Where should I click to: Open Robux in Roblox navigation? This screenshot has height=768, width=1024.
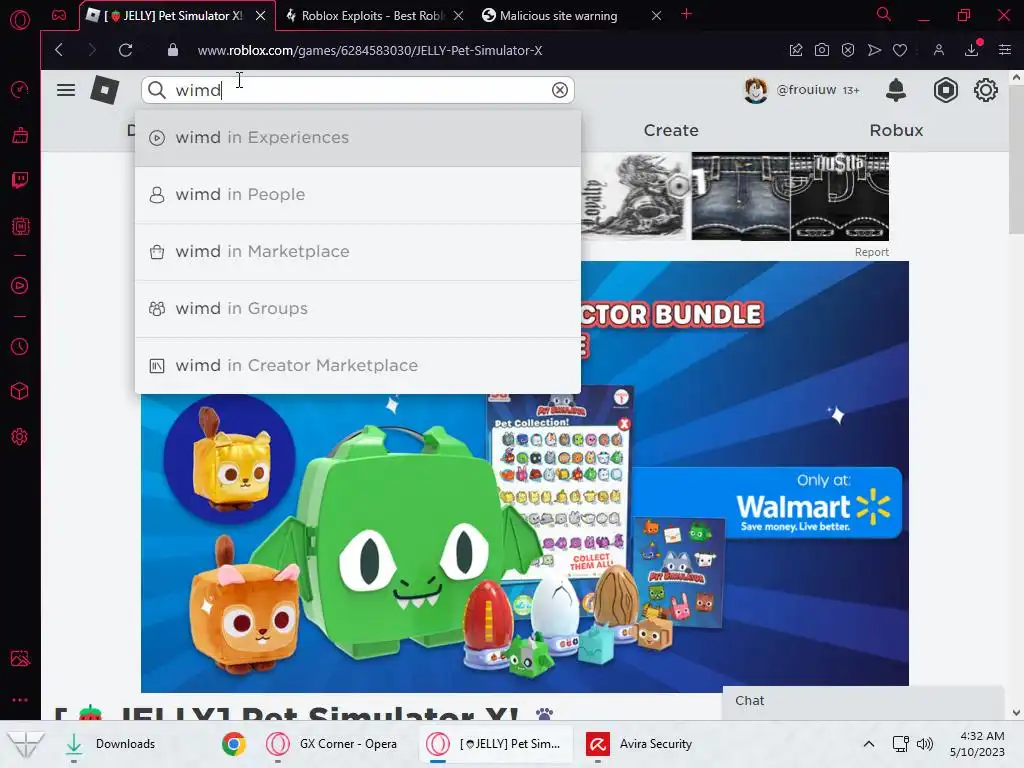coord(896,131)
